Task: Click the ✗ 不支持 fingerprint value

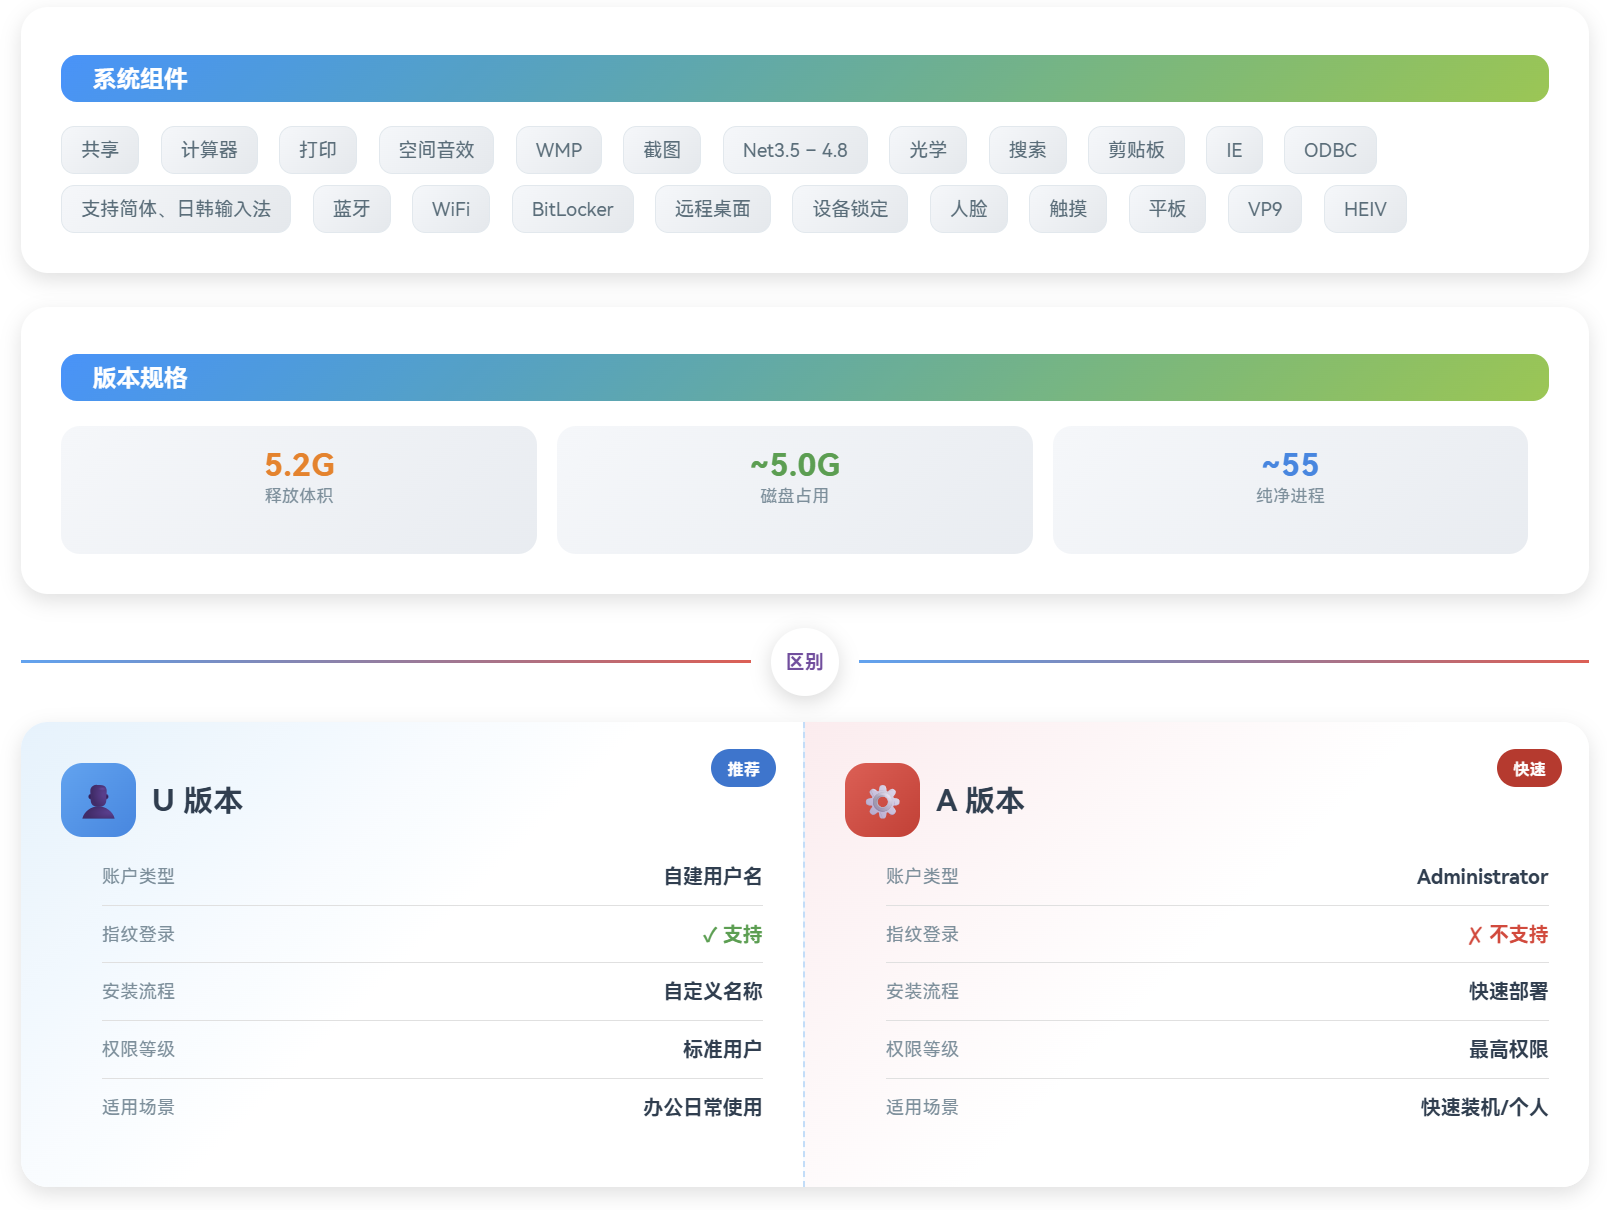Action: (x=1508, y=934)
